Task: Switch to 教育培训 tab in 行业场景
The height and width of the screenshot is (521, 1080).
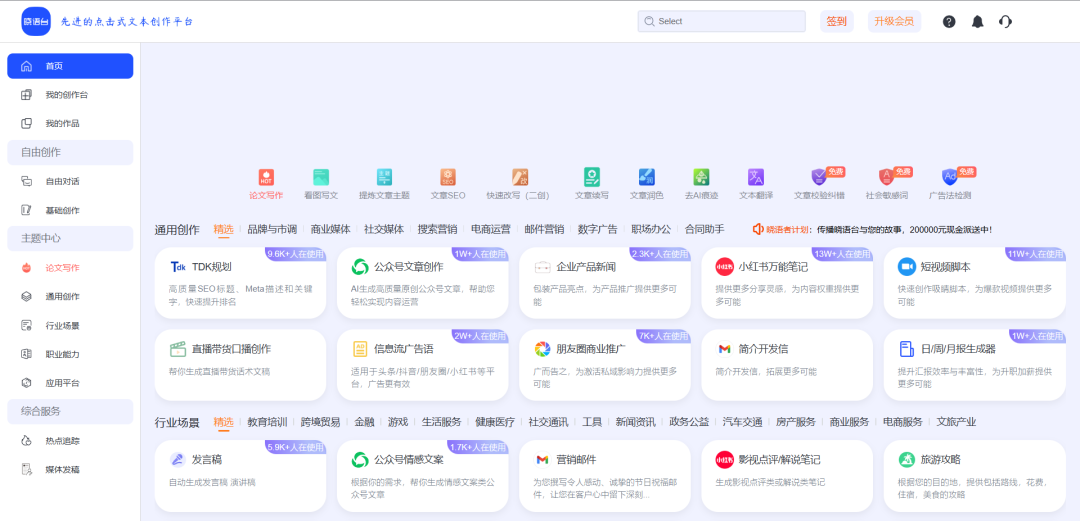Action: point(267,422)
